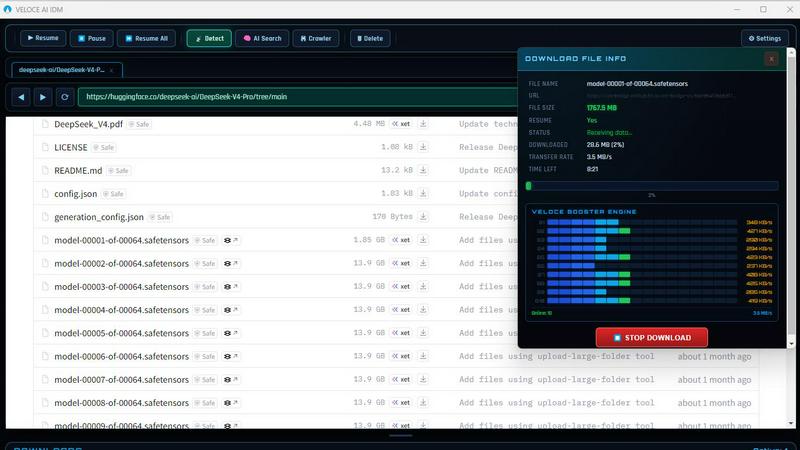Click the download icon for generation_config.json

423,217
